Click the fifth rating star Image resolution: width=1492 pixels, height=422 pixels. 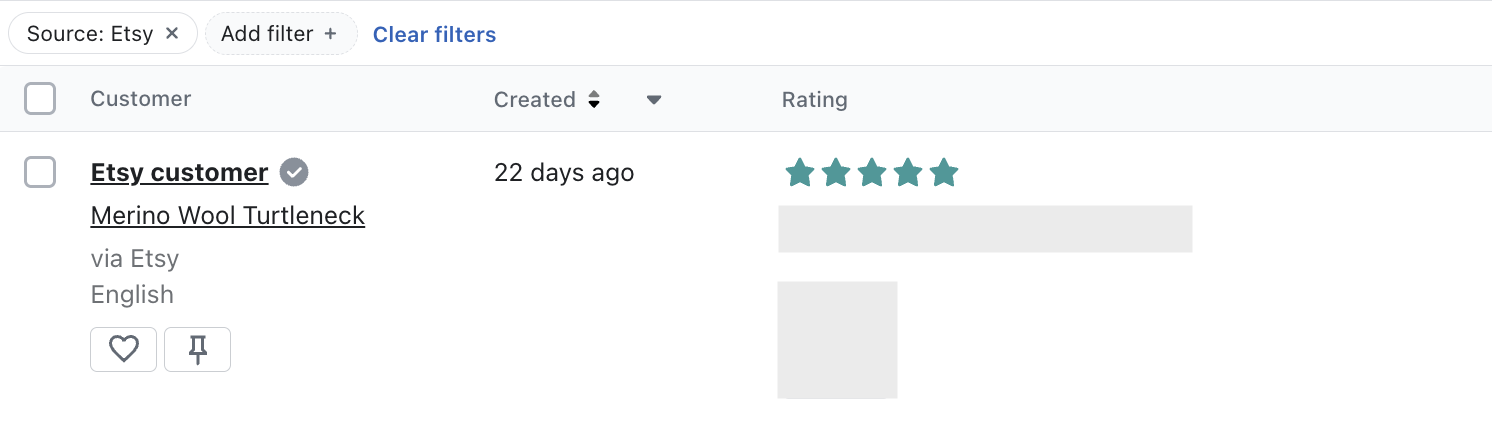coord(943,173)
